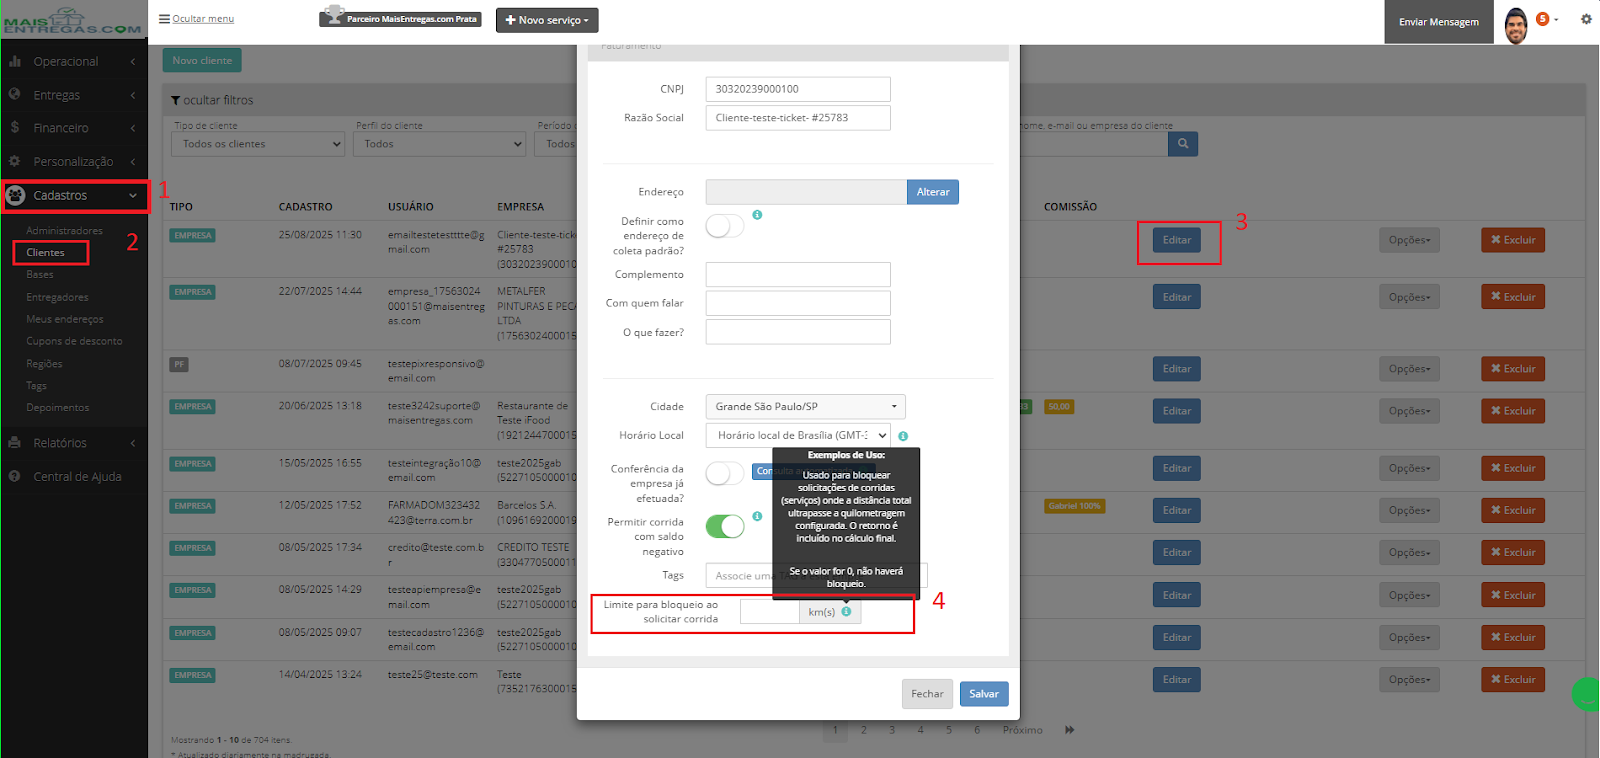1600x758 pixels.
Task: Click the green chat bubble widget
Action: point(1587,694)
